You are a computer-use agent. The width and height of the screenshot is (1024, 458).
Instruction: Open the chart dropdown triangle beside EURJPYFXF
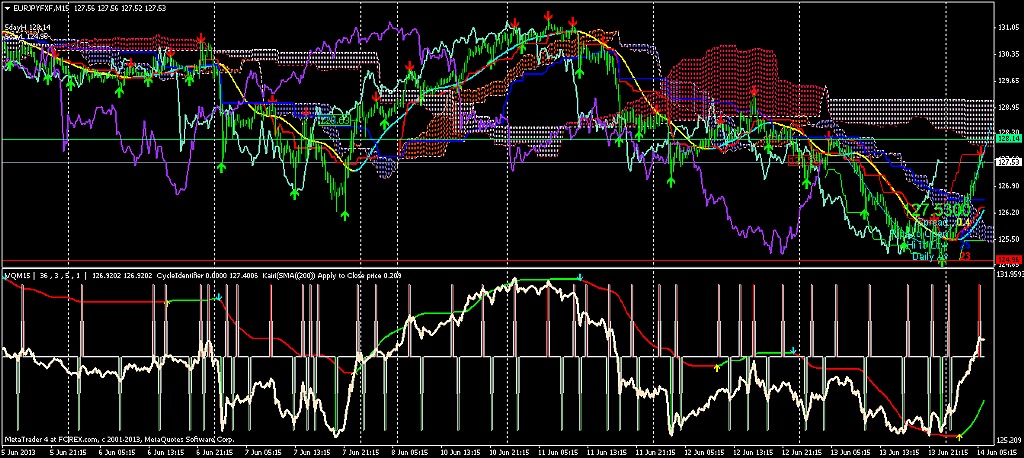click(x=7, y=8)
